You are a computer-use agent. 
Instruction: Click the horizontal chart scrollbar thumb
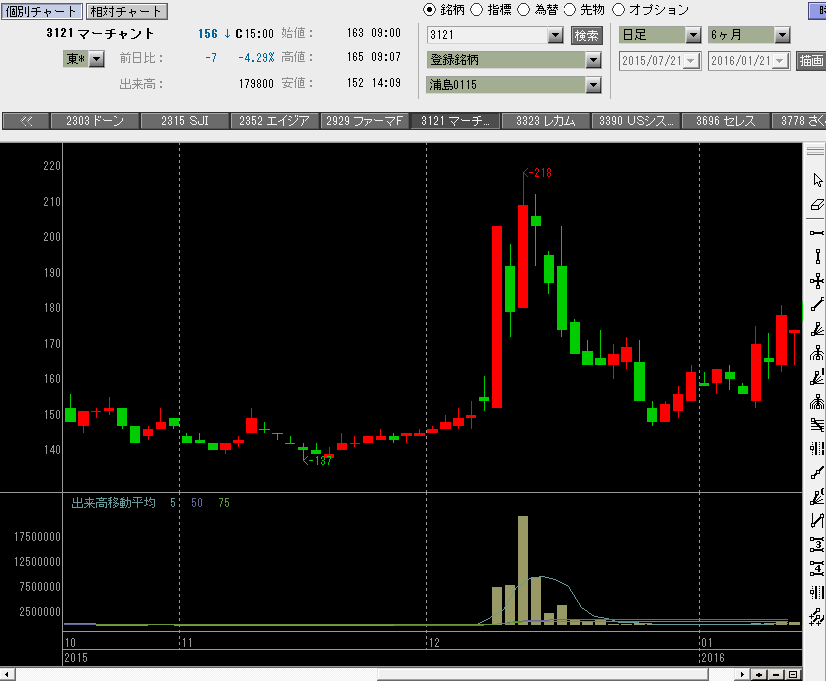pos(543,674)
